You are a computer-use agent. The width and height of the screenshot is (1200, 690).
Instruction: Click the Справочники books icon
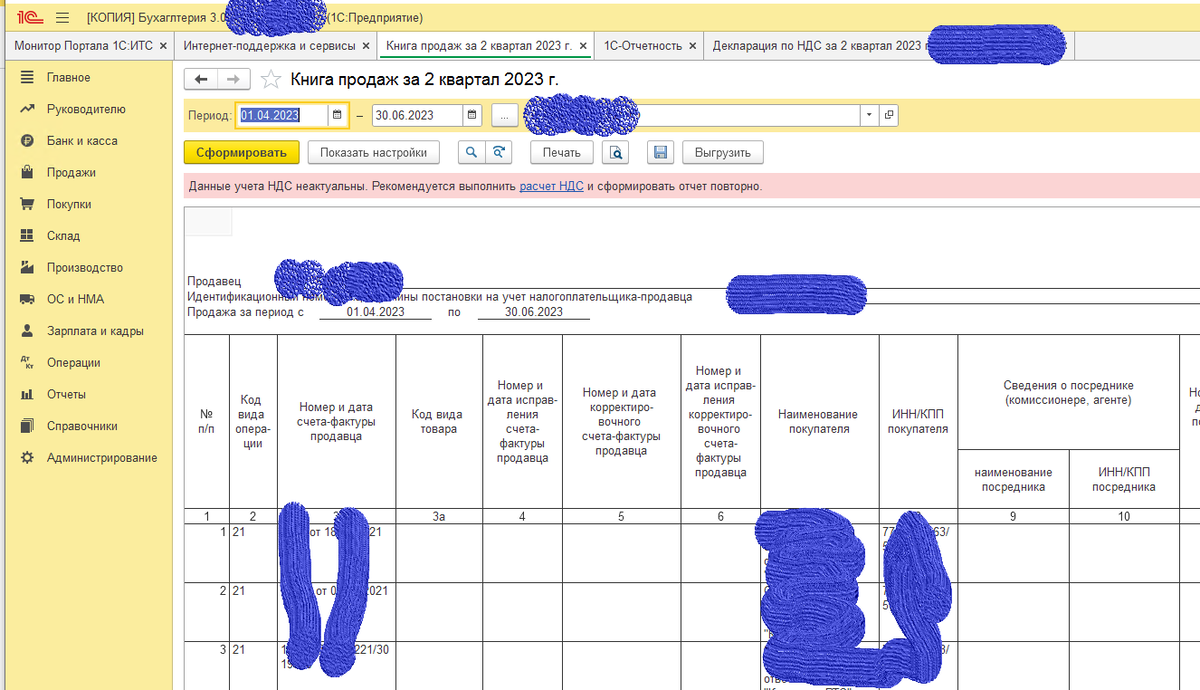pos(27,426)
